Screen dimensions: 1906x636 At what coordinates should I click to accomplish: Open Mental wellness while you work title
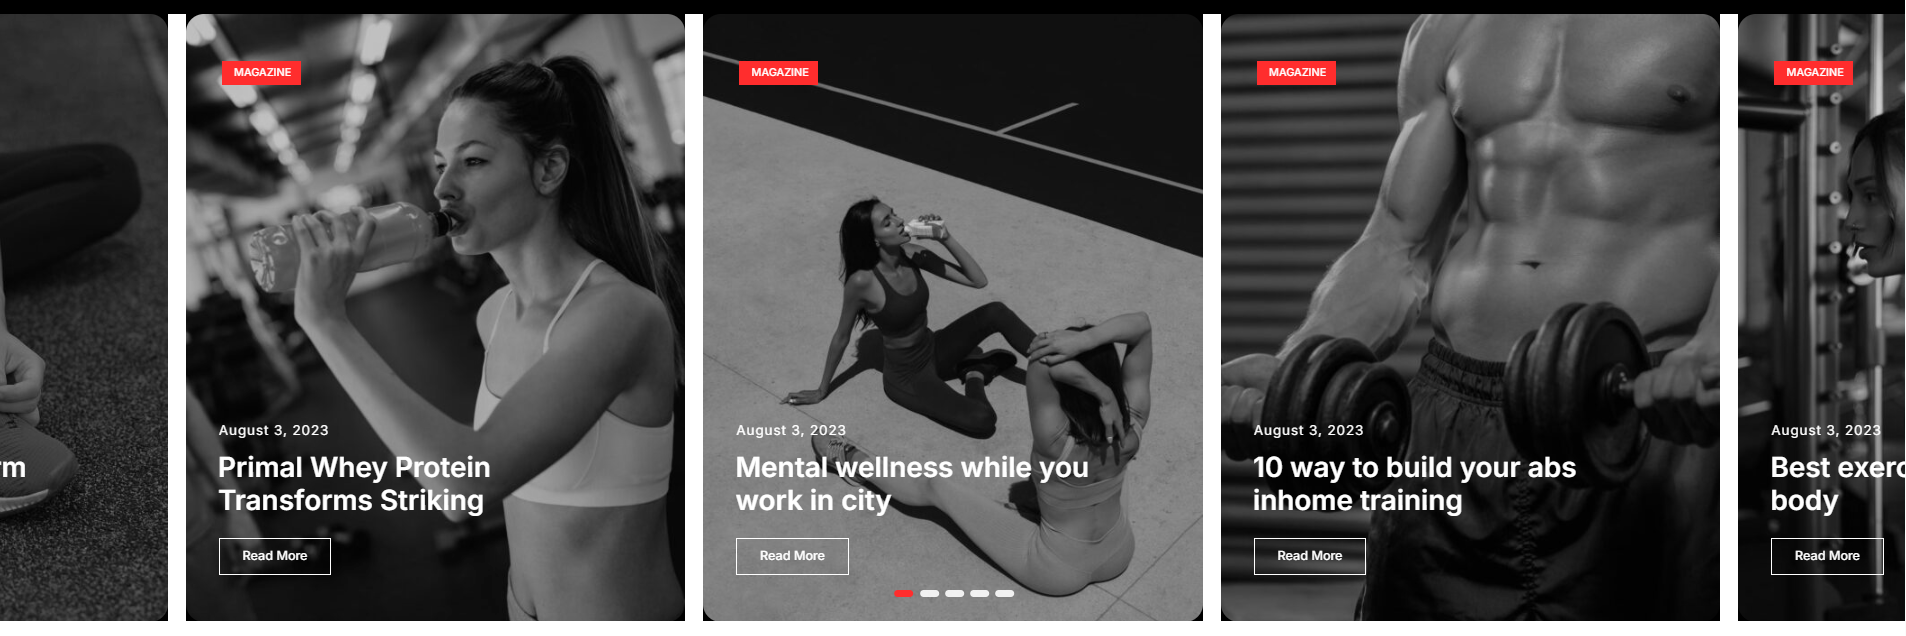coord(912,484)
